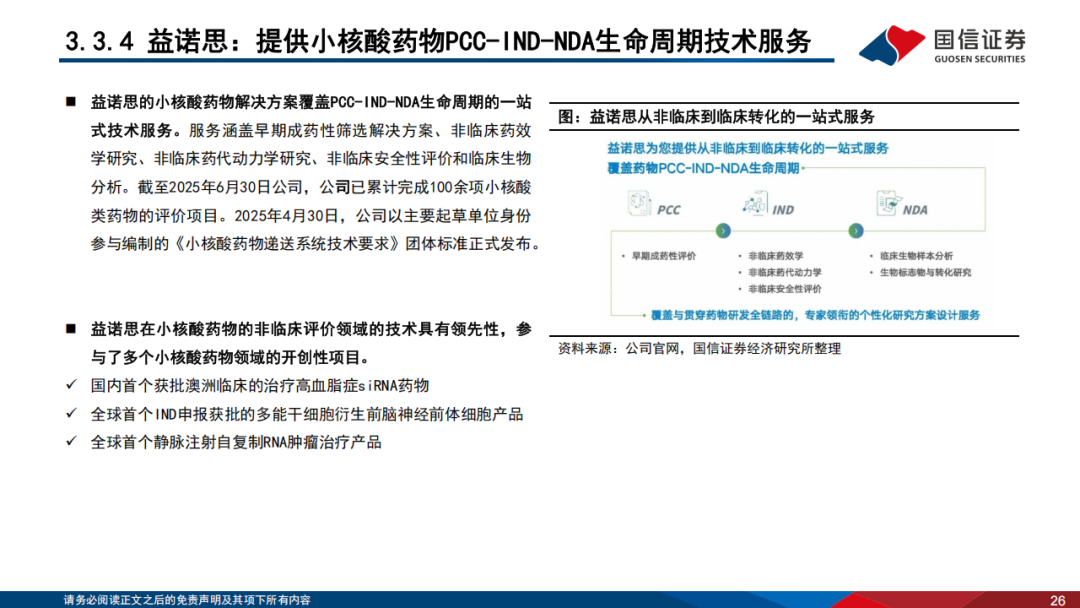Click the 早期成药性评价 bullet item
Image resolution: width=1080 pixels, height=608 pixels.
click(659, 256)
